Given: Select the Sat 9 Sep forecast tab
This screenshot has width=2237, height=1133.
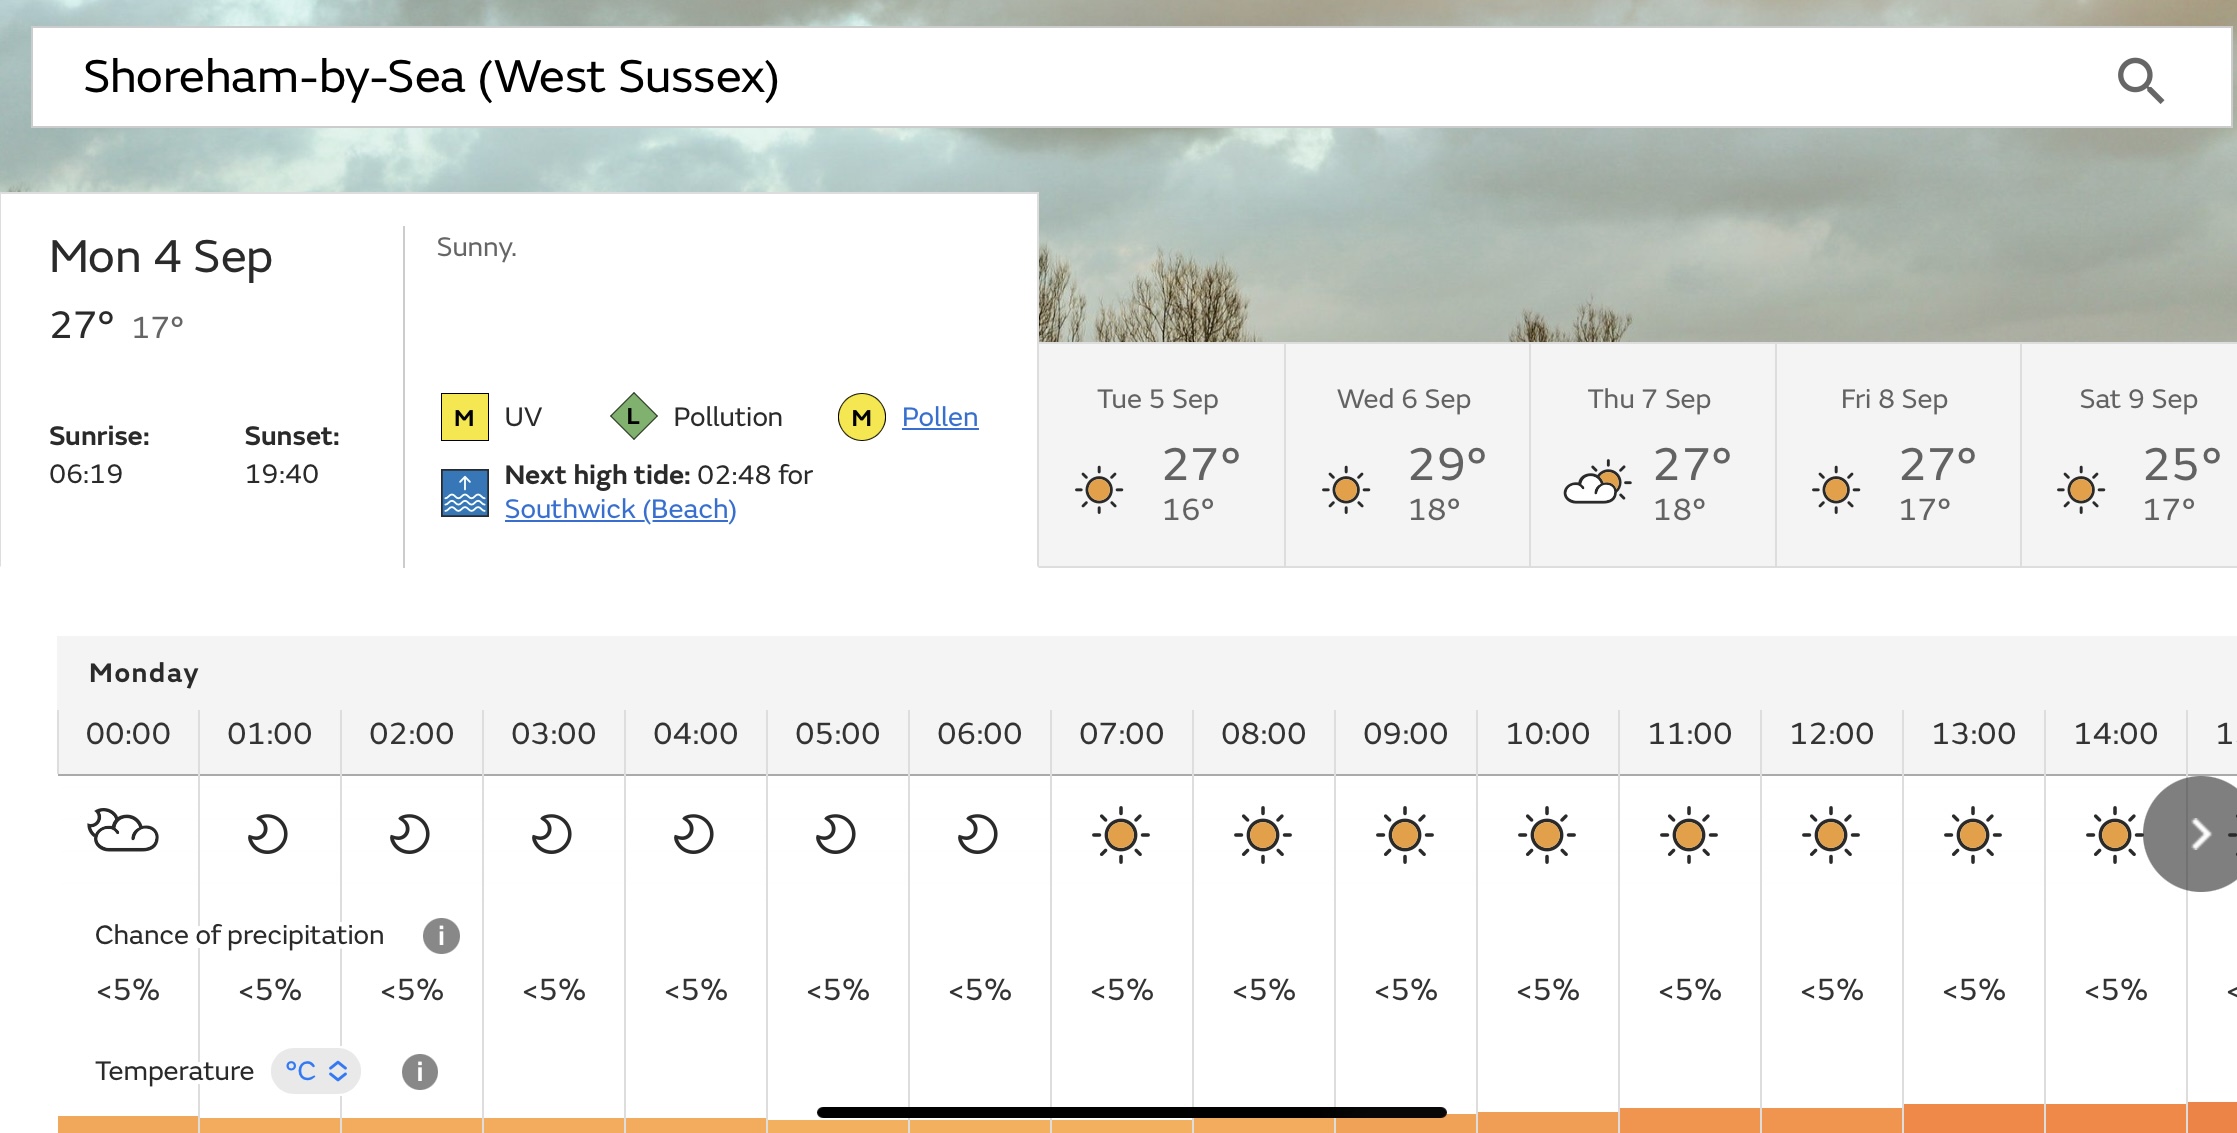Looking at the screenshot, I should 2130,455.
